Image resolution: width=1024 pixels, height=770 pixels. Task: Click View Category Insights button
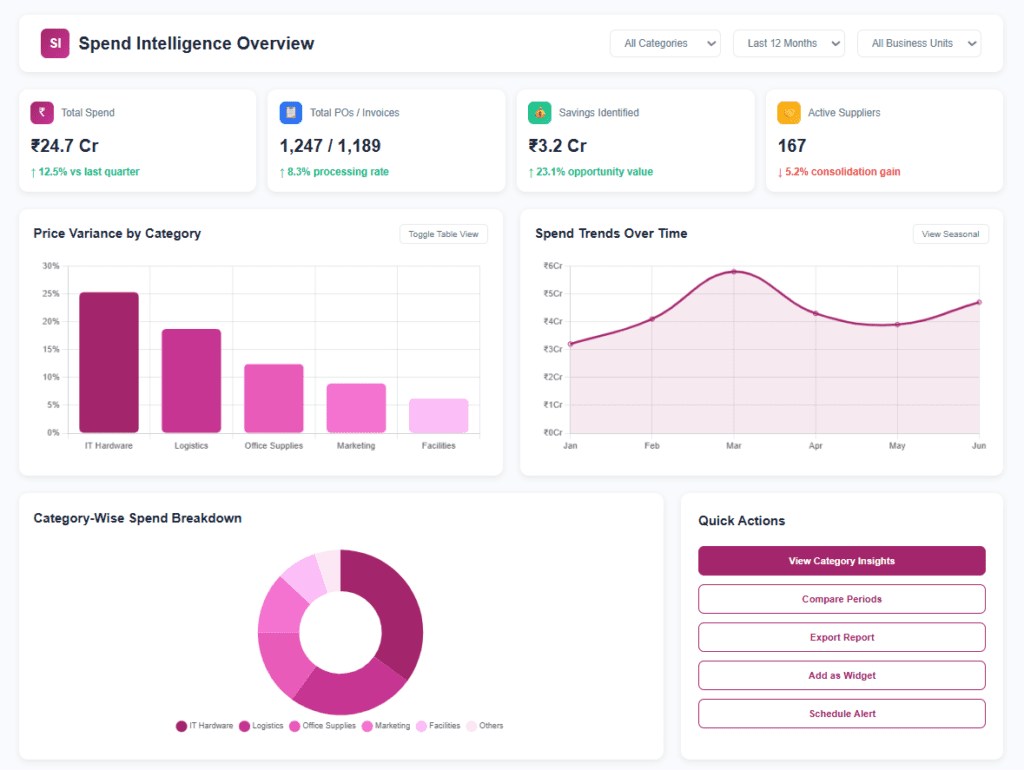coord(841,561)
